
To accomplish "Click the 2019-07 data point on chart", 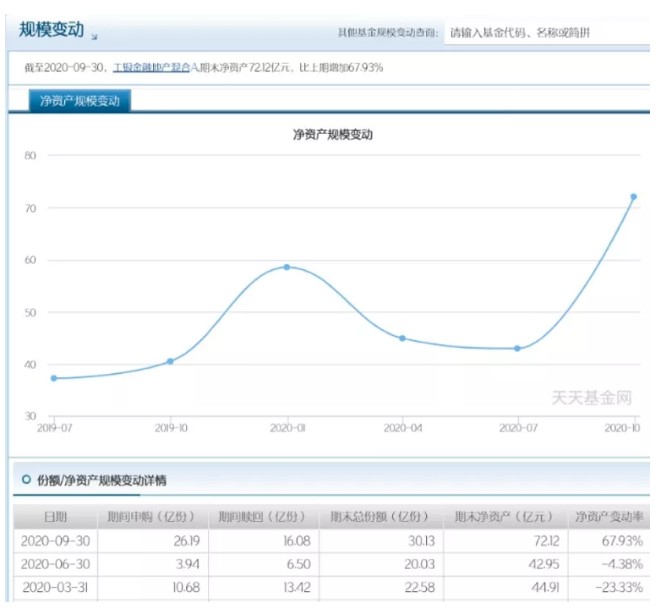I will (54, 378).
